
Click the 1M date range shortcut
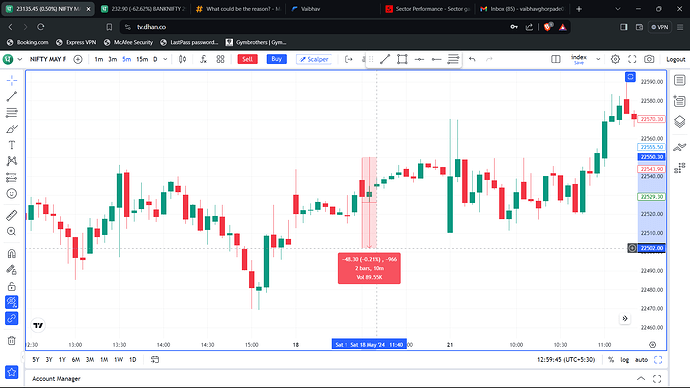(104, 360)
